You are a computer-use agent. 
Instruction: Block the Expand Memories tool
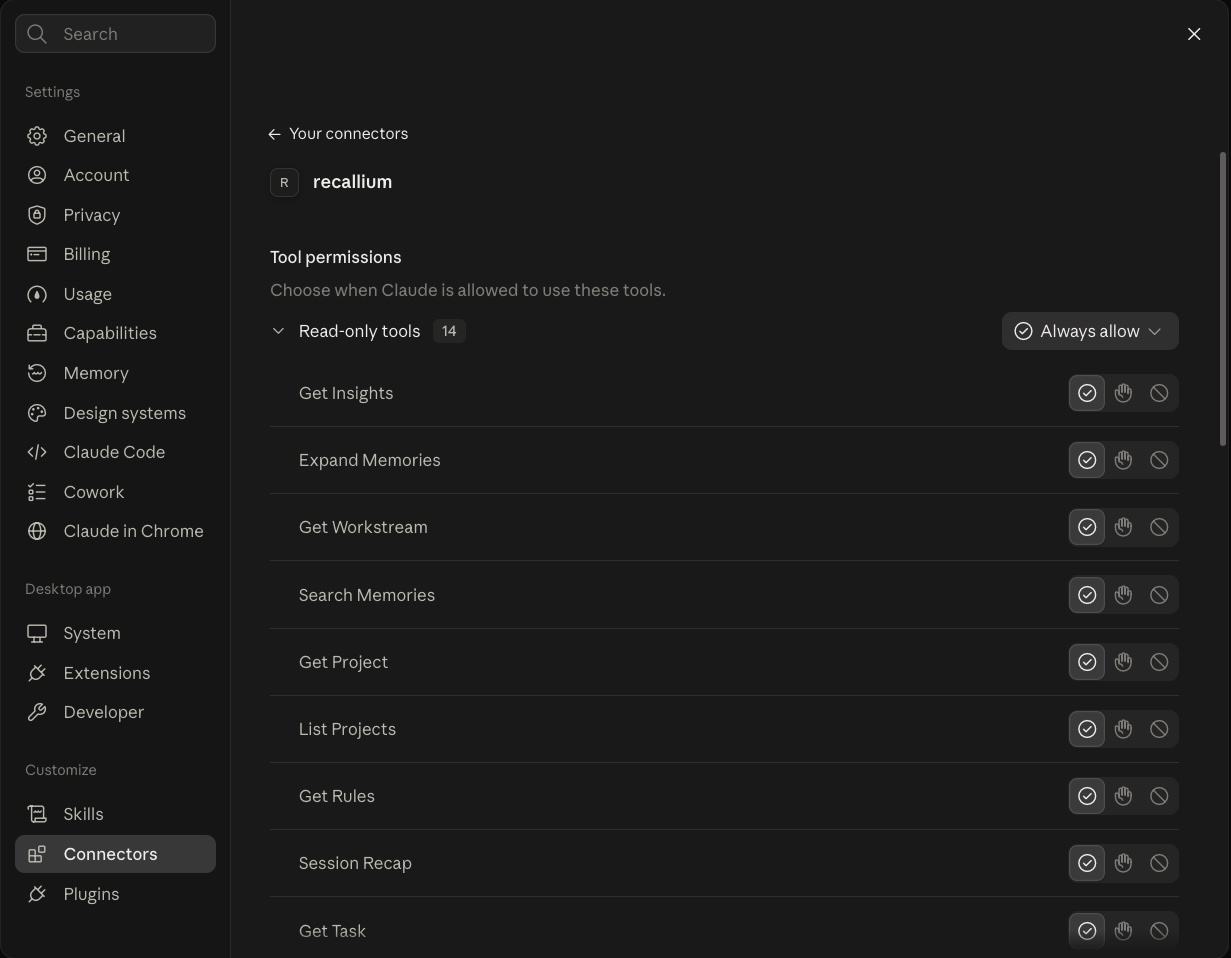coord(1159,460)
